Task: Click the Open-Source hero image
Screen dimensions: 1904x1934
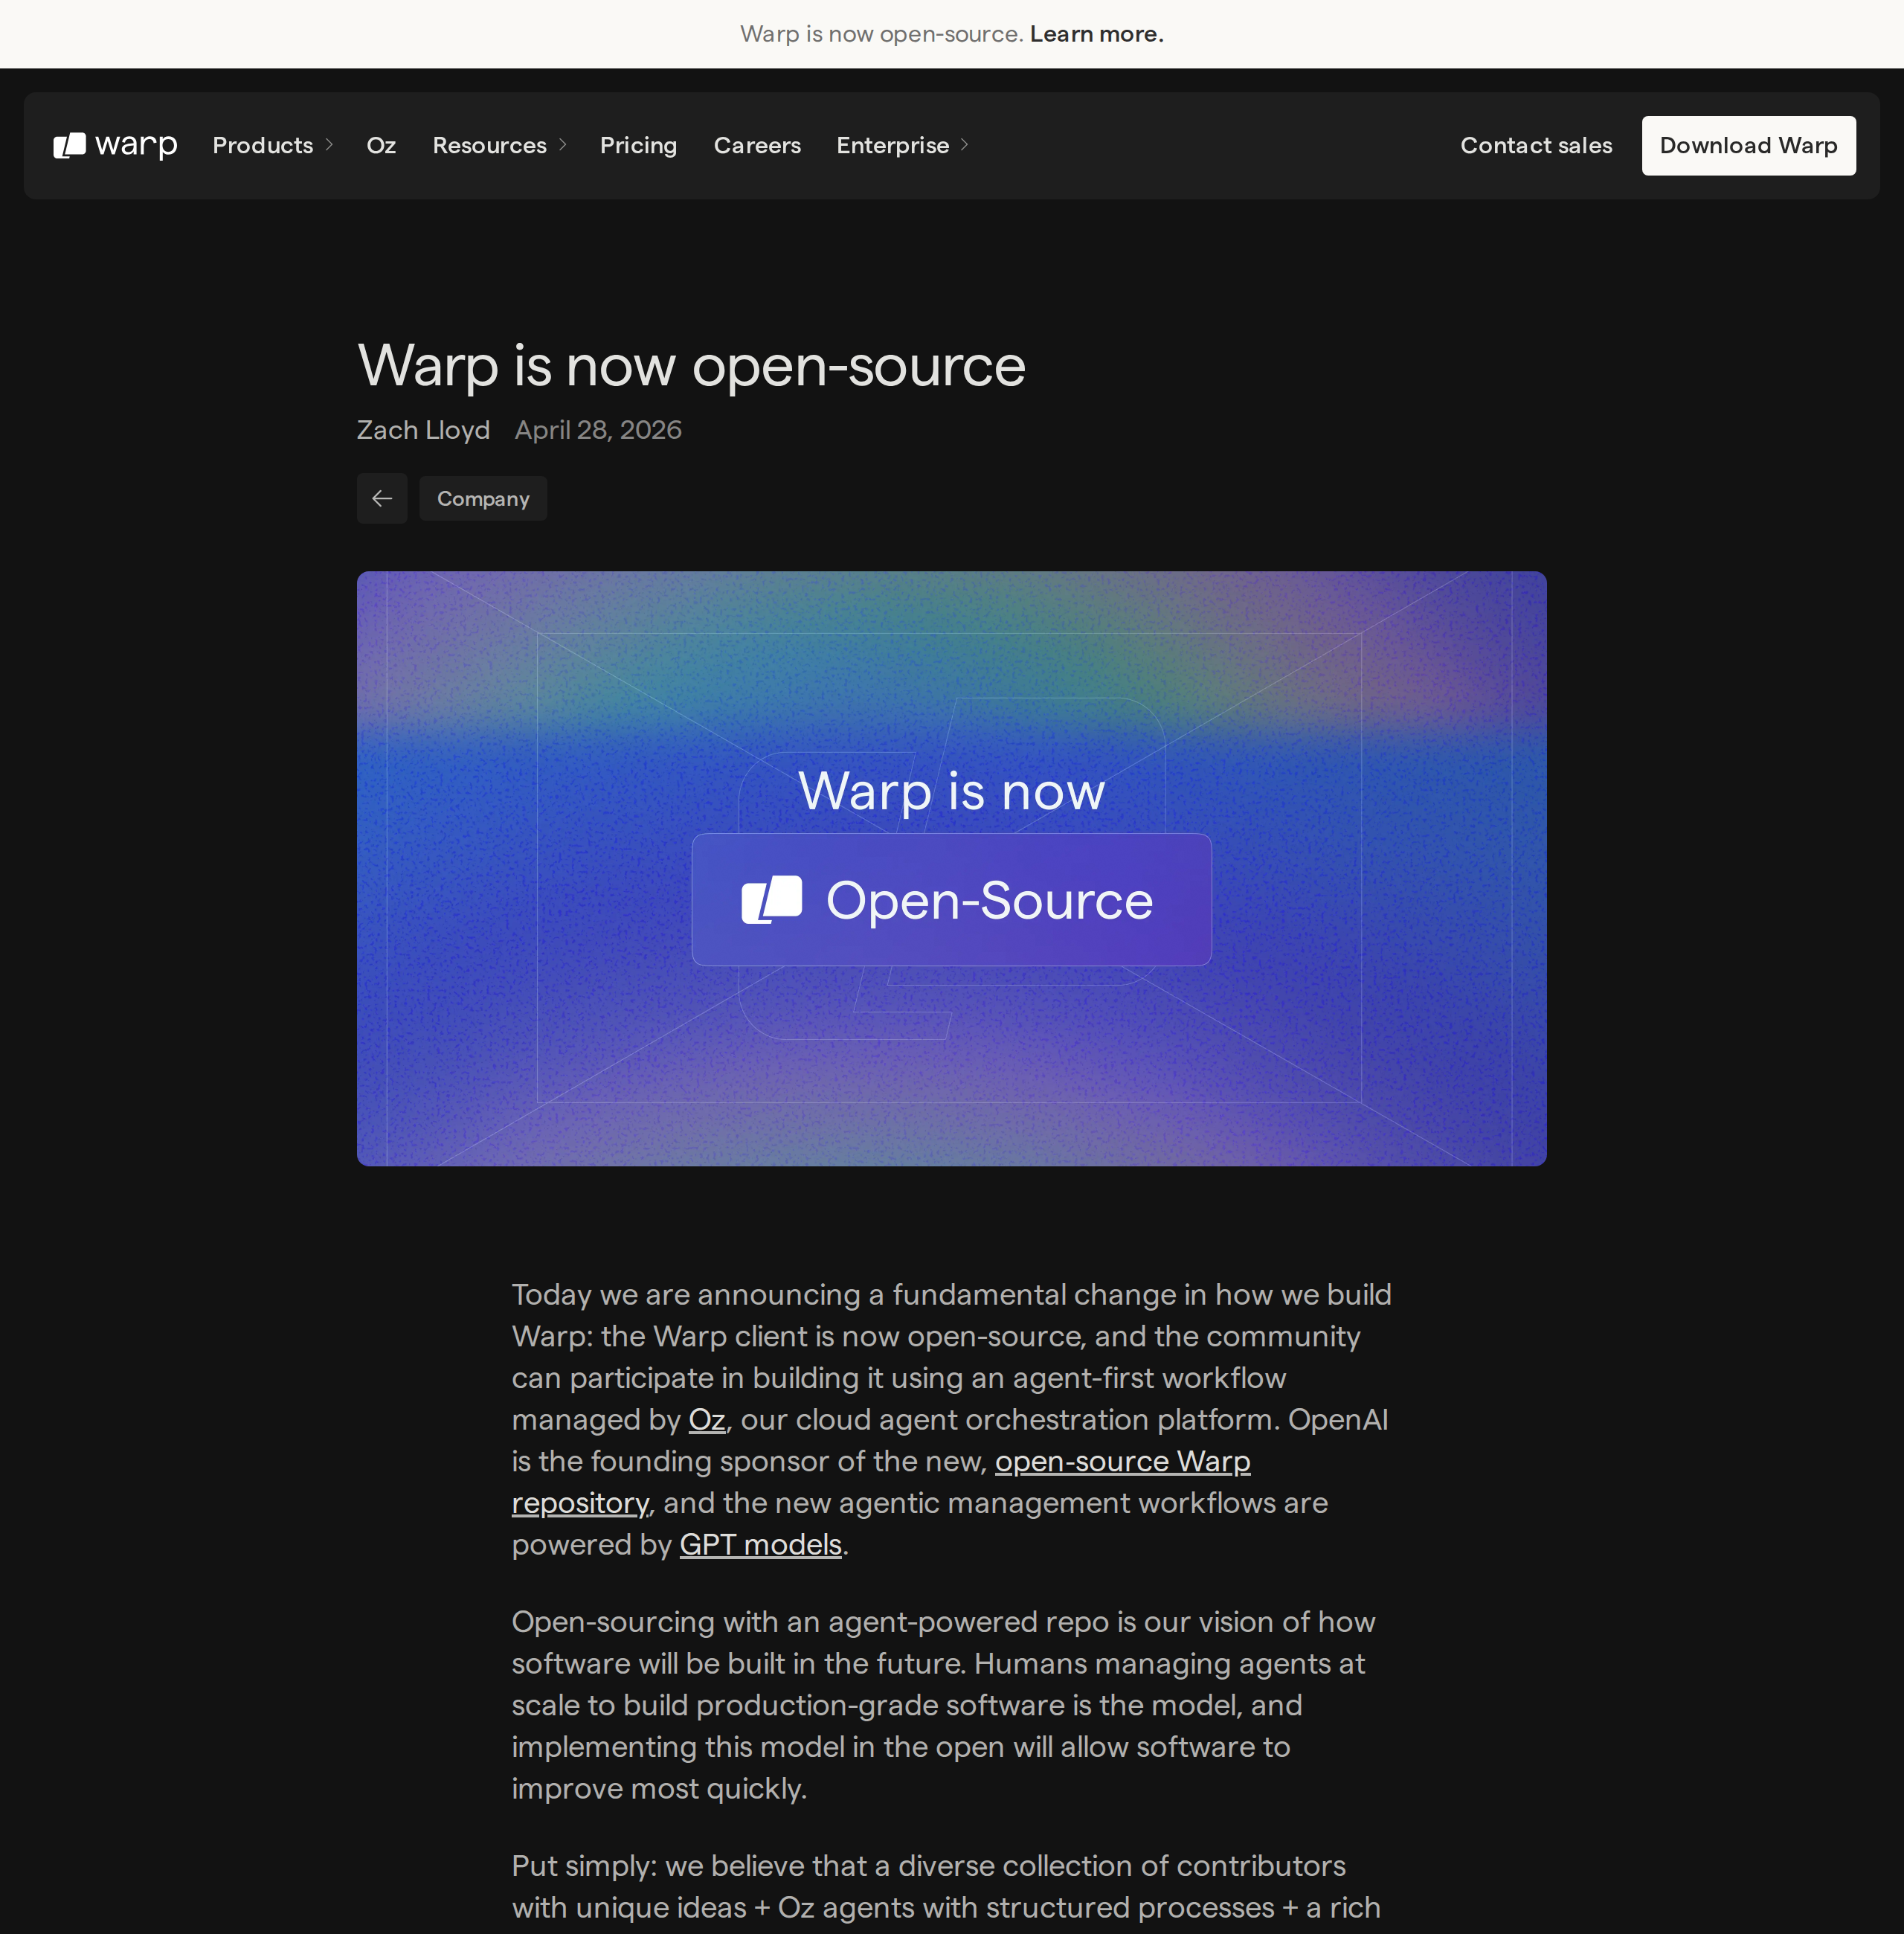Action: click(x=952, y=868)
